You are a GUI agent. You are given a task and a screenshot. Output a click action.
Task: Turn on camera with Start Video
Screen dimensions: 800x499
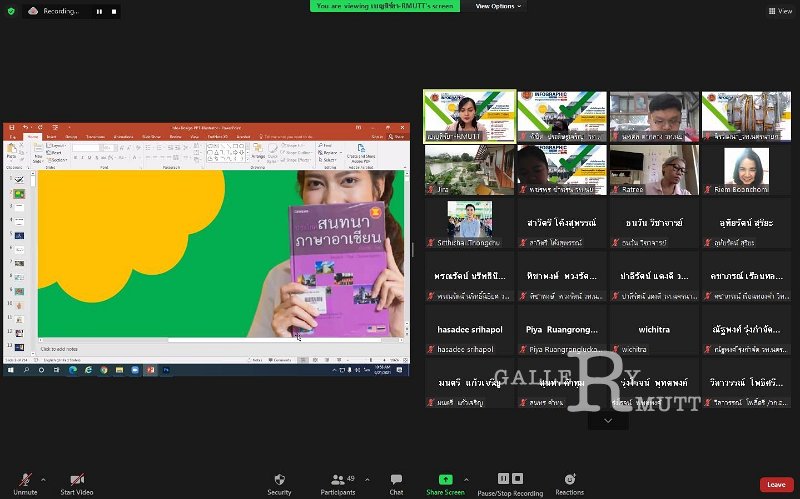pos(77,484)
